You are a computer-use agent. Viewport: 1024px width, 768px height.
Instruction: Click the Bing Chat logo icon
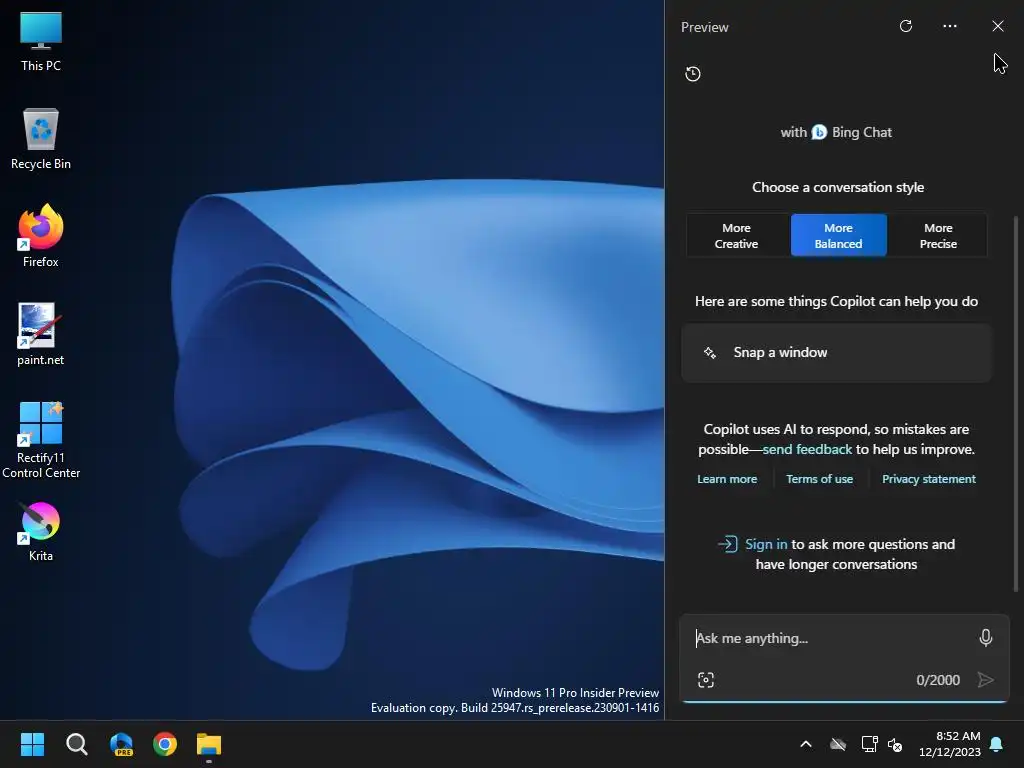click(x=819, y=132)
